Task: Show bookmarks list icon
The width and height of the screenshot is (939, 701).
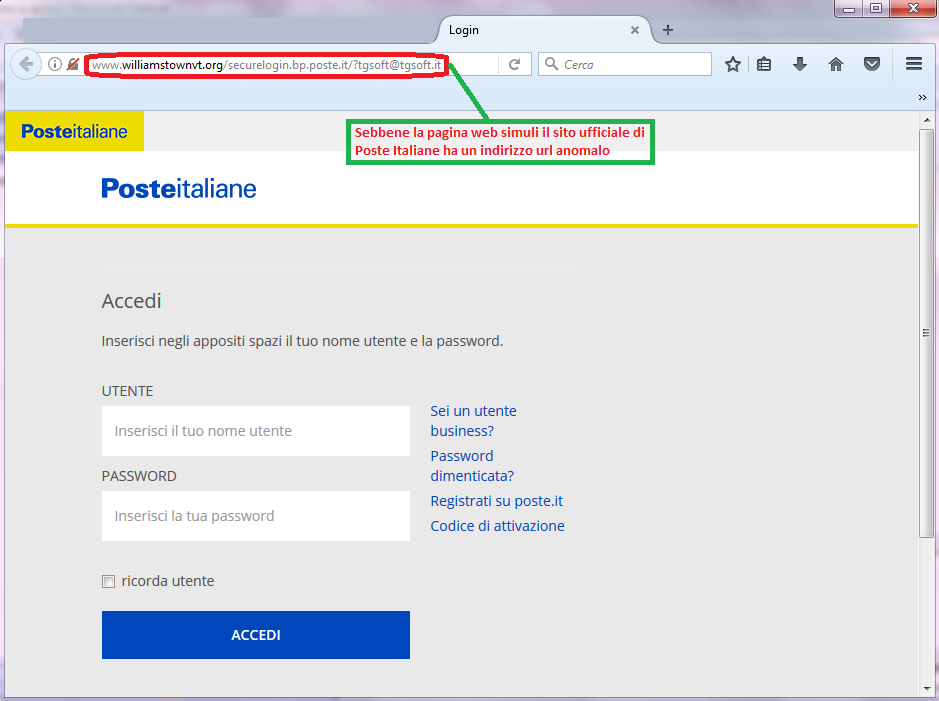Action: click(764, 64)
